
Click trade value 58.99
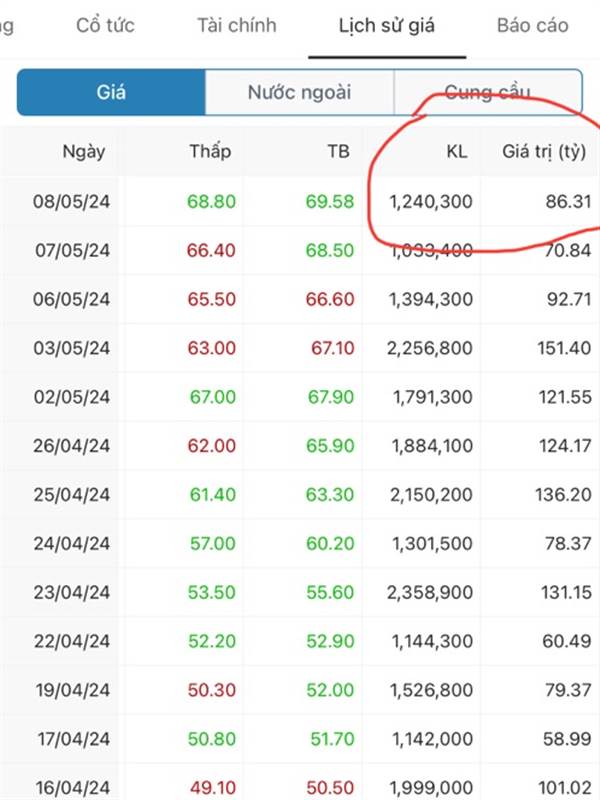click(x=567, y=739)
